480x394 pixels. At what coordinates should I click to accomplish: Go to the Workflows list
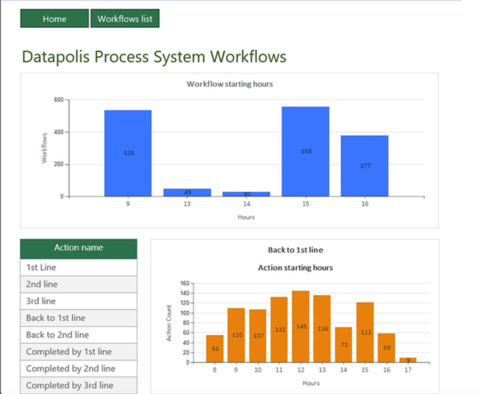point(125,19)
